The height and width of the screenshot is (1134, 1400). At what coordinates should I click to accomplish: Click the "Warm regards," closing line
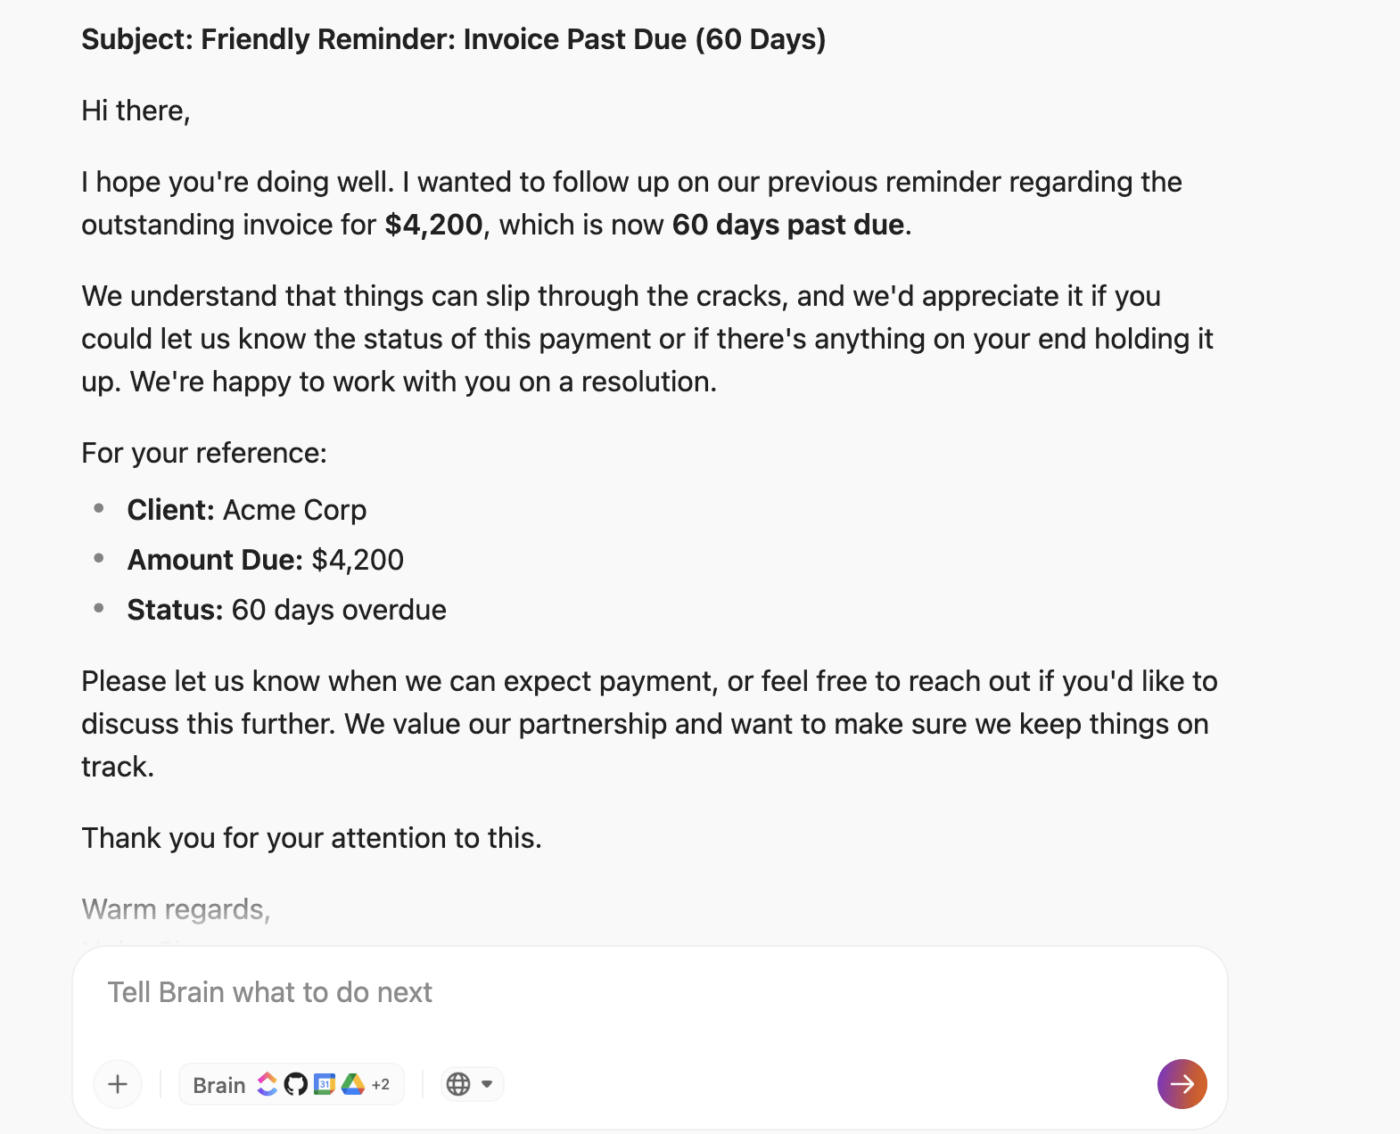(176, 909)
